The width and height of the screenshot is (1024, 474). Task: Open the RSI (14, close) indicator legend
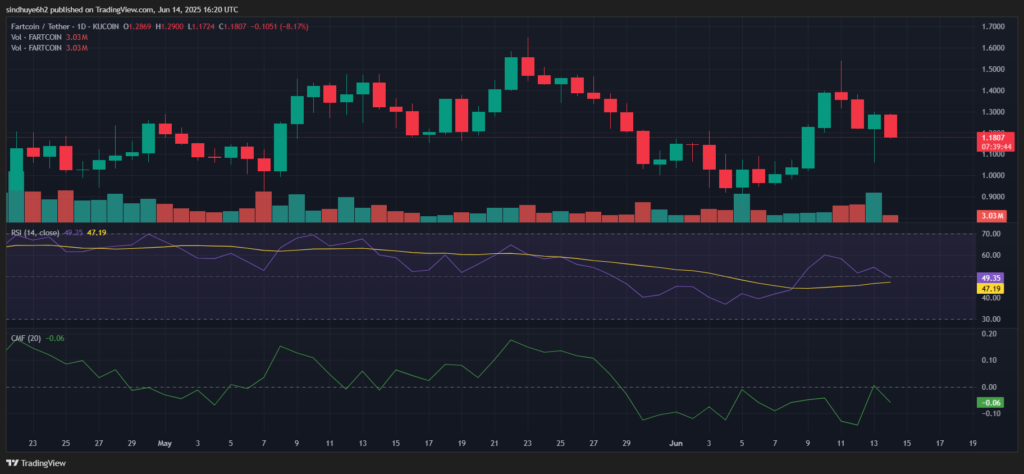coord(35,232)
